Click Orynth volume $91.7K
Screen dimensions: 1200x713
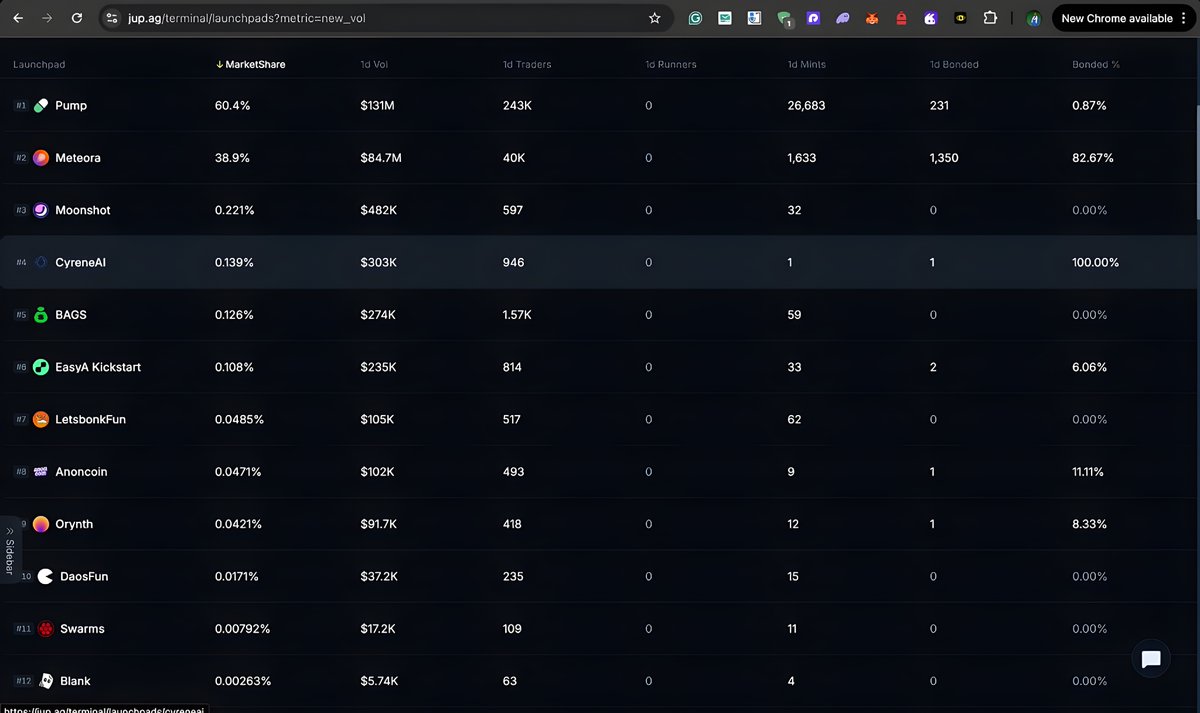click(379, 524)
